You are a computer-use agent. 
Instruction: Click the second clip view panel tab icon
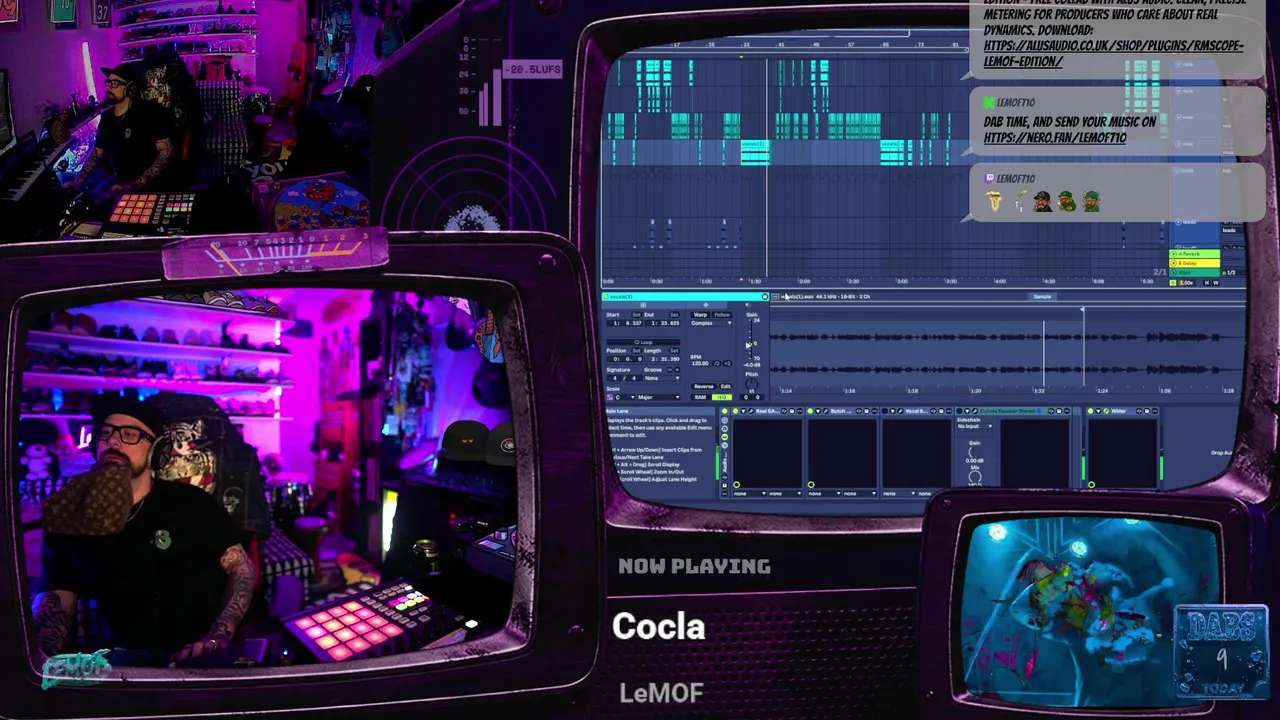pyautogui.click(x=706, y=305)
